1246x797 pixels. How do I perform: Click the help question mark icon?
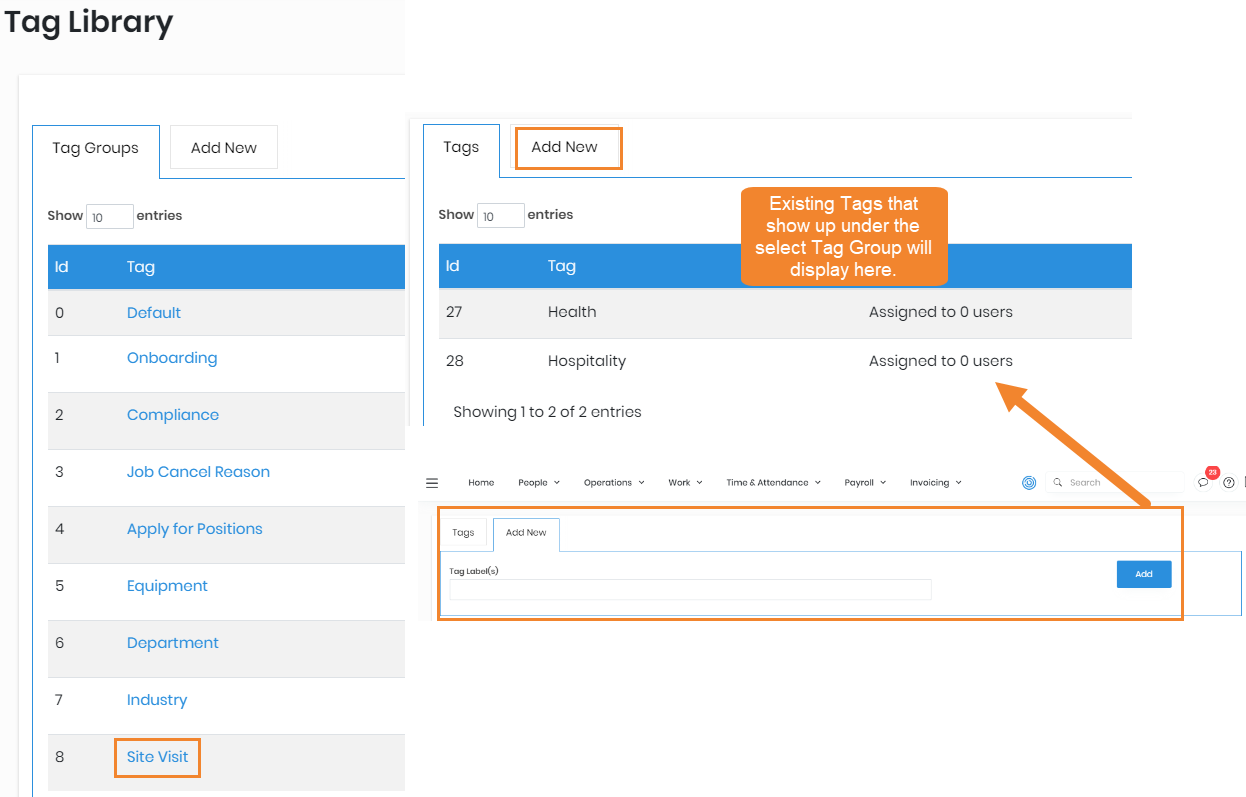1229,483
